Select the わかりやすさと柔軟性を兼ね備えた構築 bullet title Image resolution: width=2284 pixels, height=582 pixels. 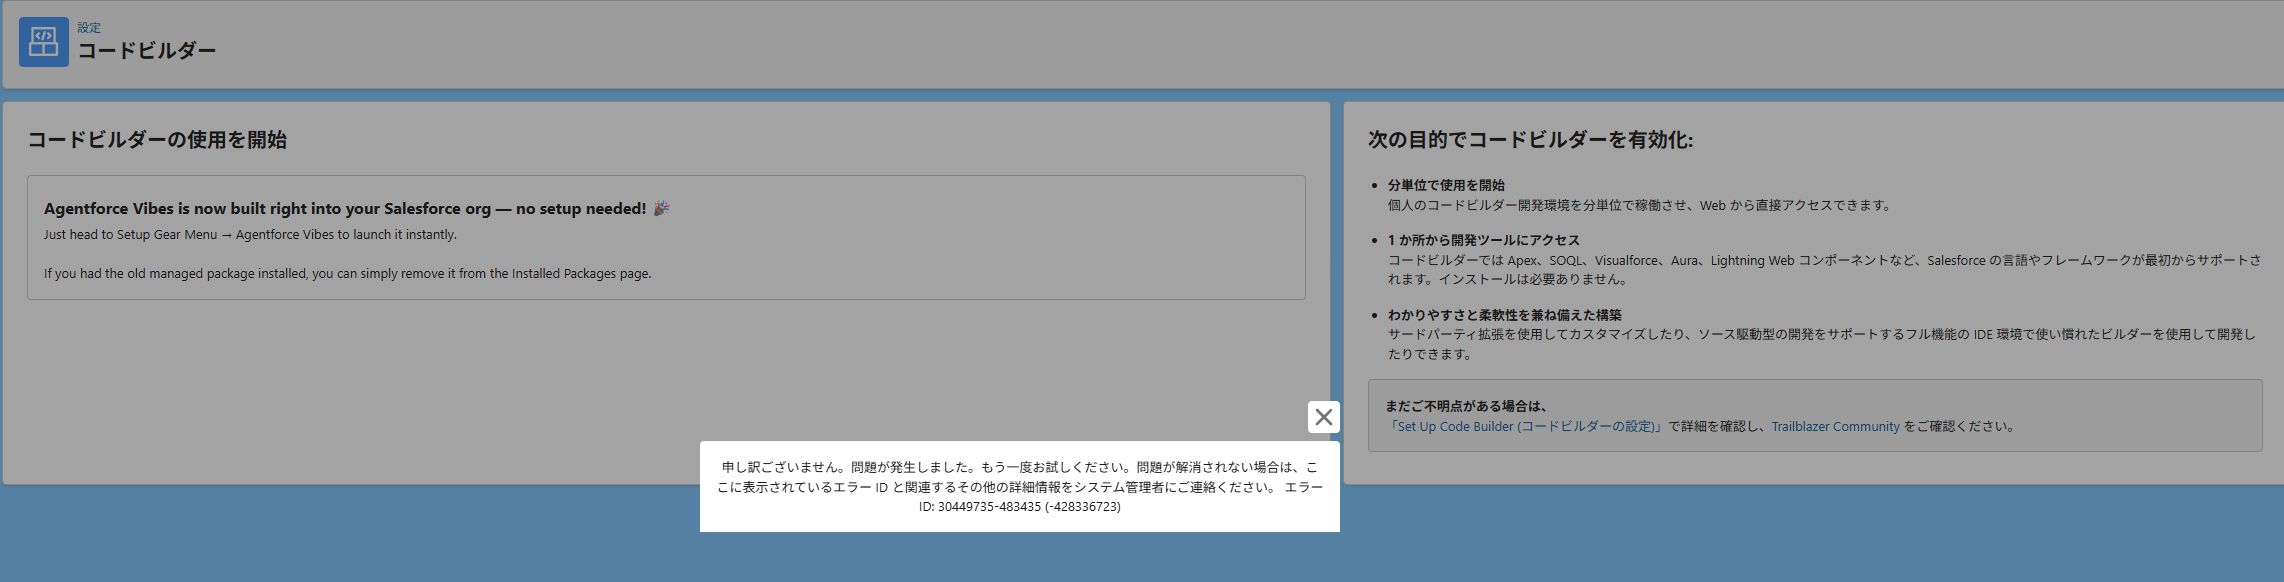[x=1504, y=316]
